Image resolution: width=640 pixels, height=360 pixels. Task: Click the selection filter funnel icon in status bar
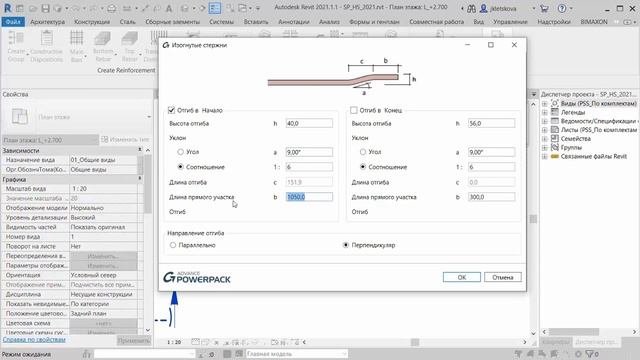[589, 353]
